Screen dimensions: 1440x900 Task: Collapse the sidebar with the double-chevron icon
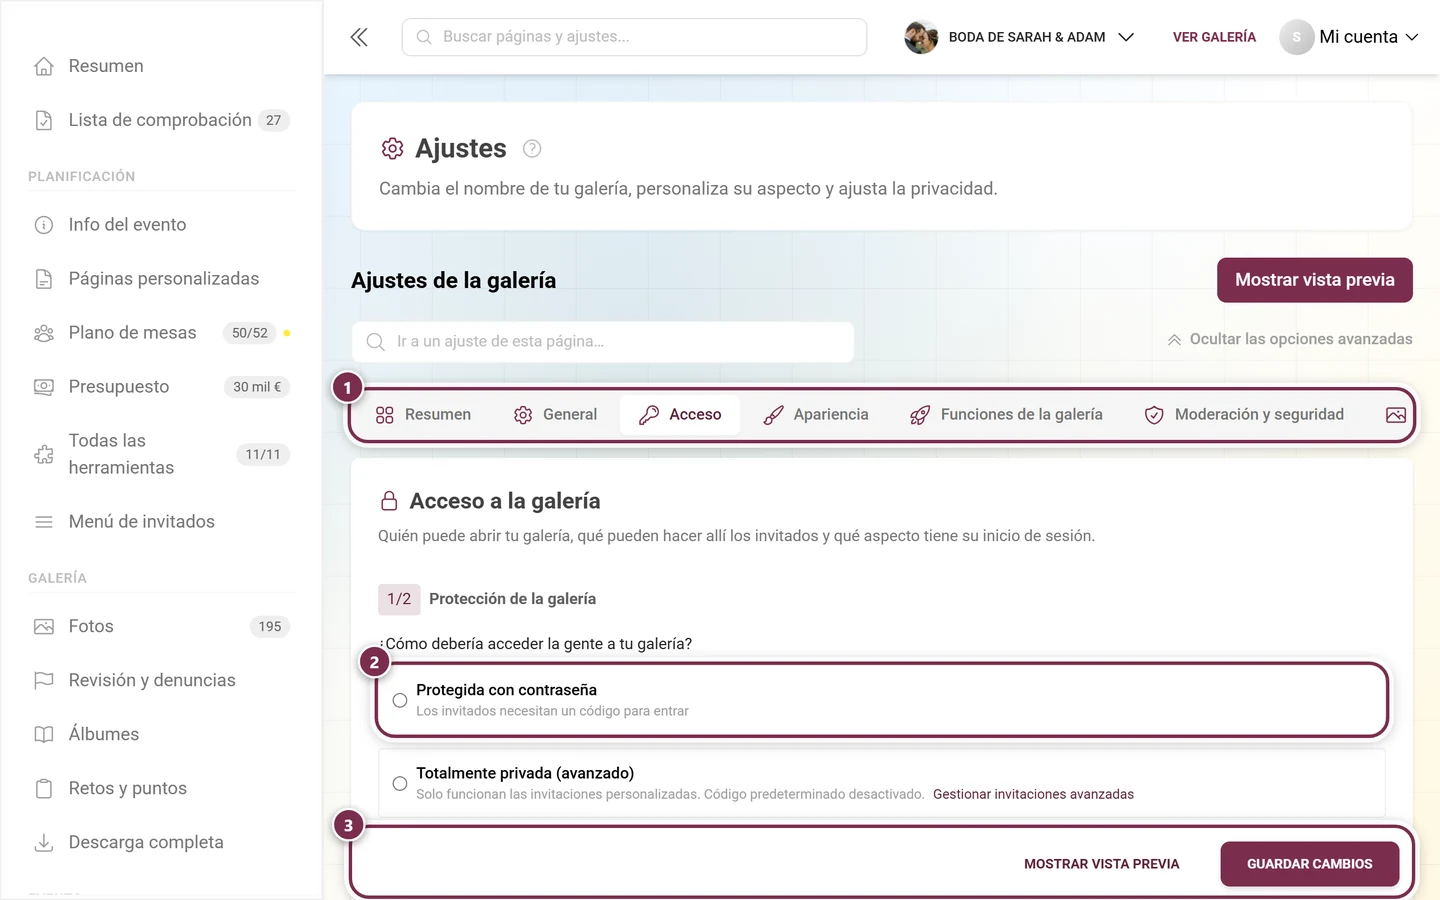[x=359, y=37]
